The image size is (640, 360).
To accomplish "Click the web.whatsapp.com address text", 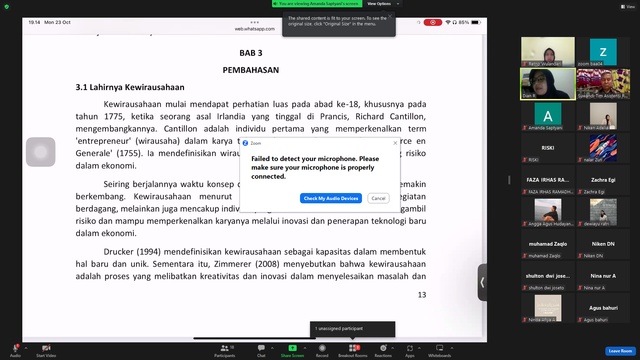I will 255,29.
